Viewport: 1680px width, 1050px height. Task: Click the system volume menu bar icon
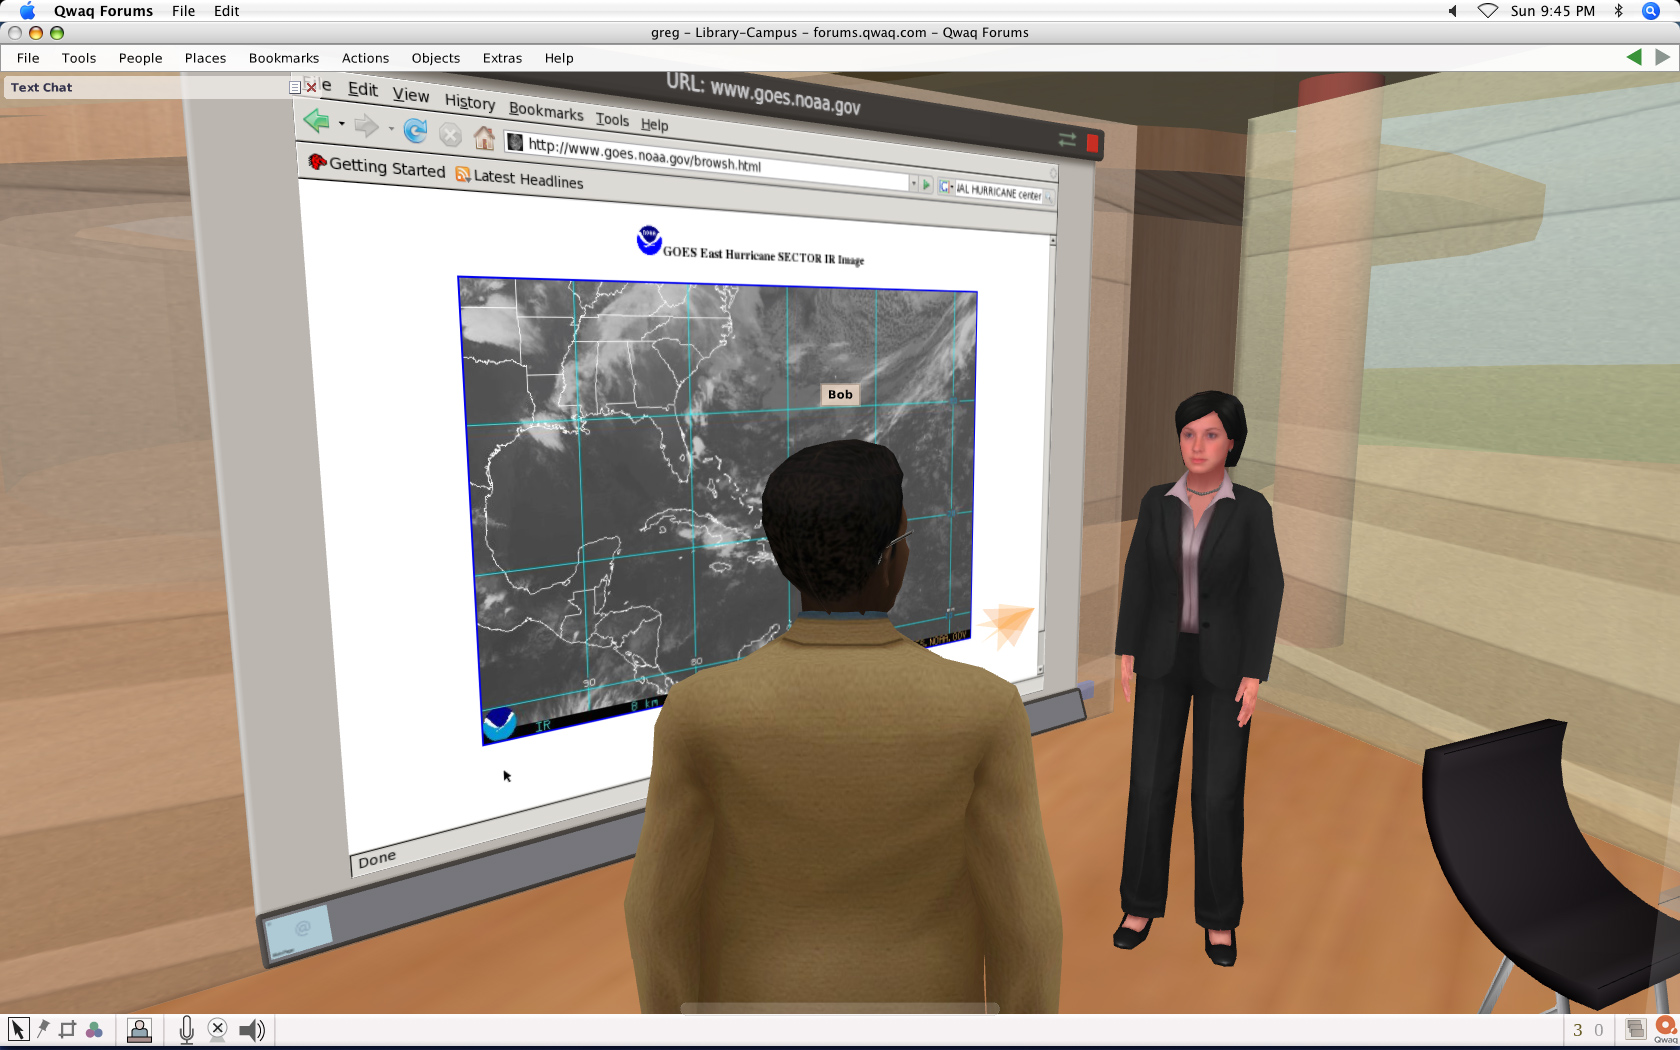click(1452, 11)
